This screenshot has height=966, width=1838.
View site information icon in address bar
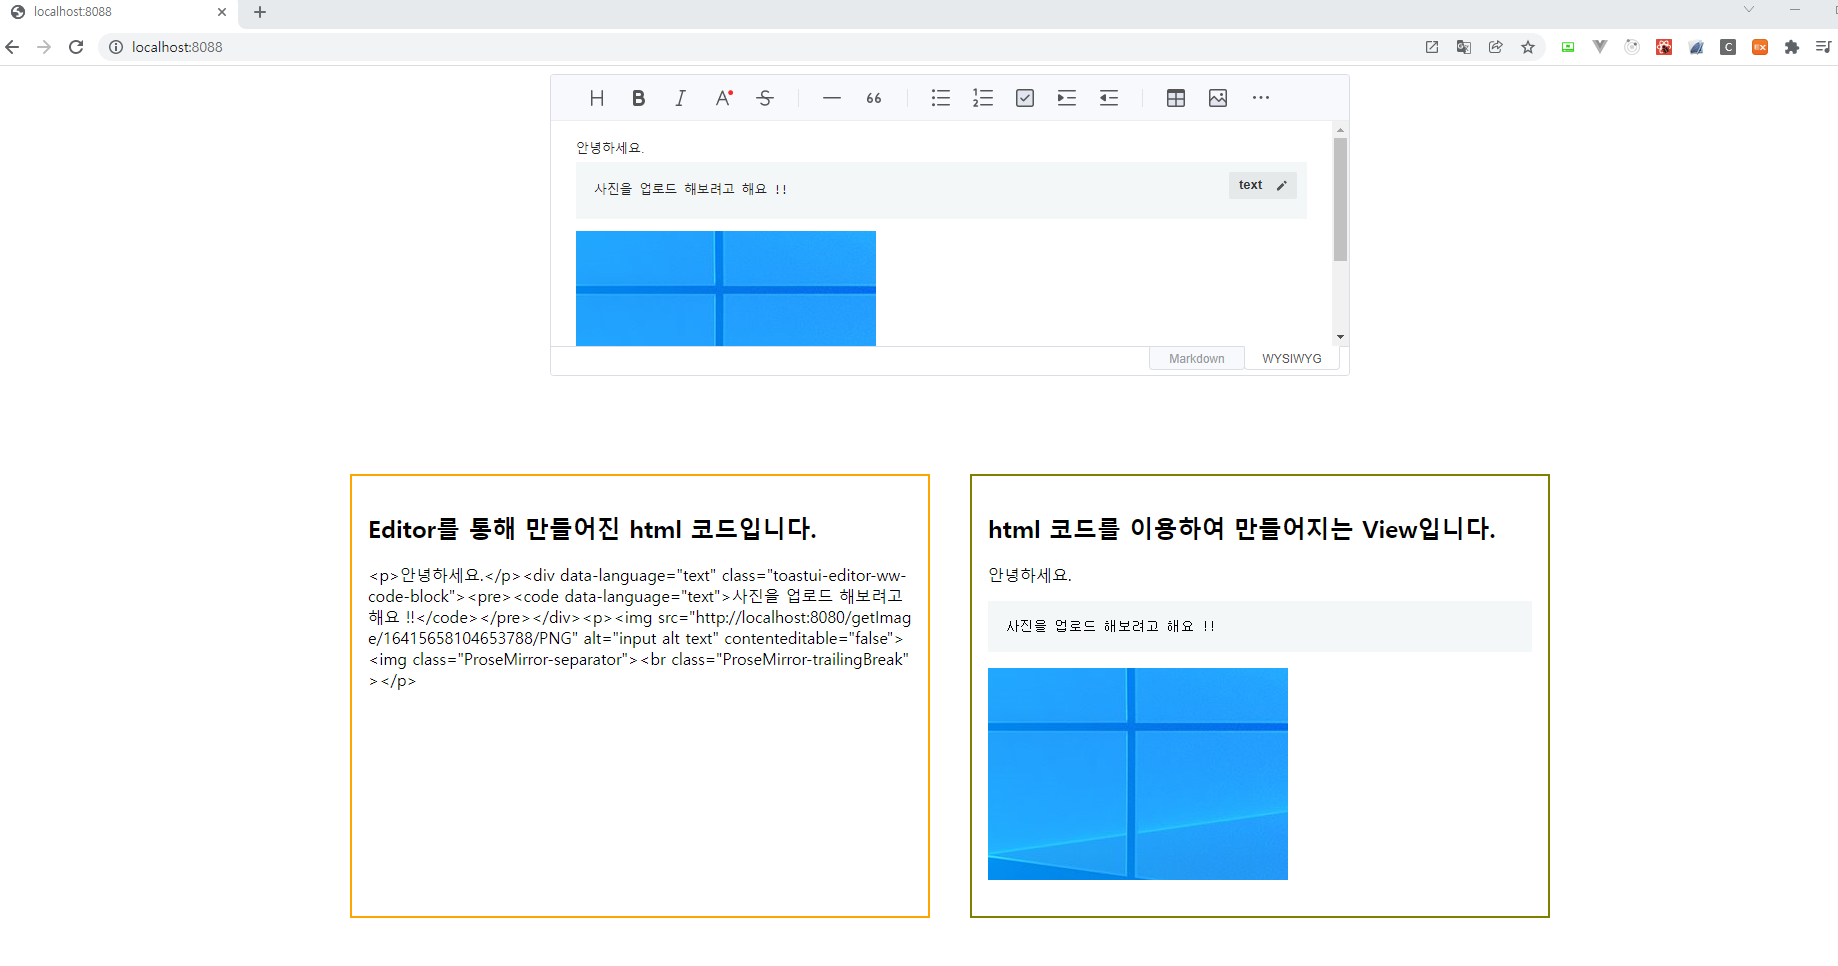116,47
